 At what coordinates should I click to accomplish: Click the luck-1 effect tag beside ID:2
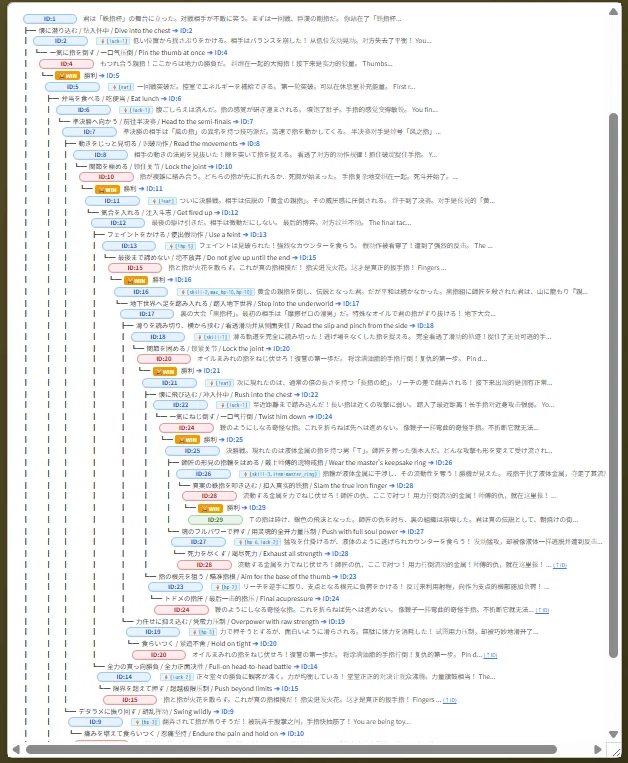click(x=113, y=41)
